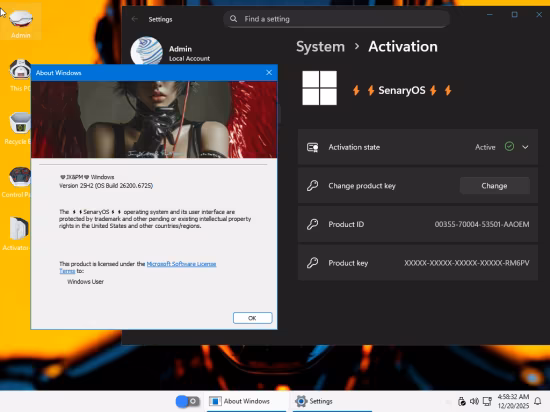Click the About Windows banner image
This screenshot has width=550, height=412.
click(154, 120)
